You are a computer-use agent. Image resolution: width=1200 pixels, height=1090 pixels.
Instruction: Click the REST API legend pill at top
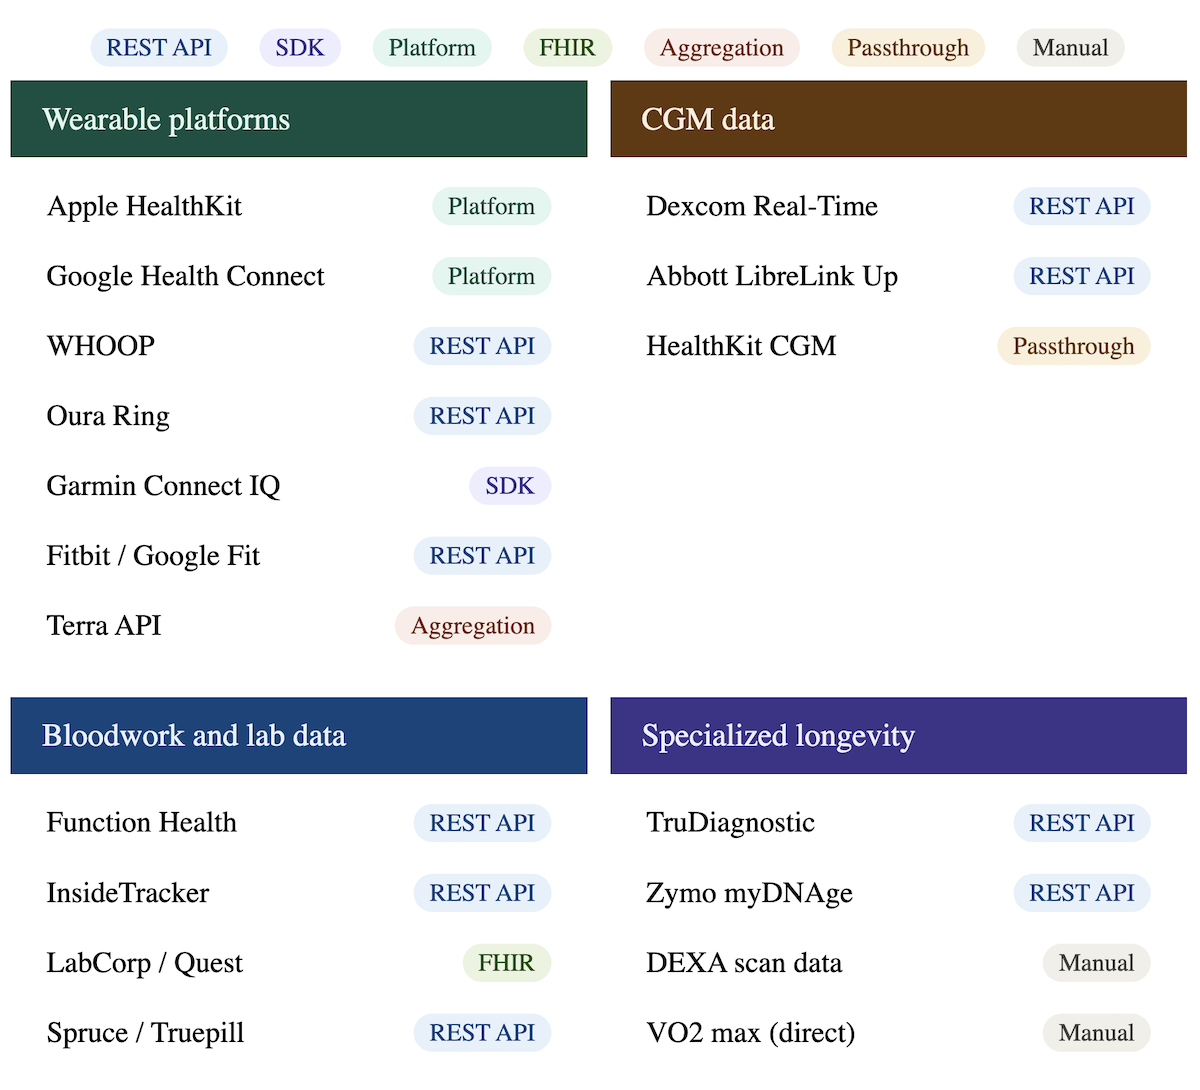pyautogui.click(x=159, y=48)
